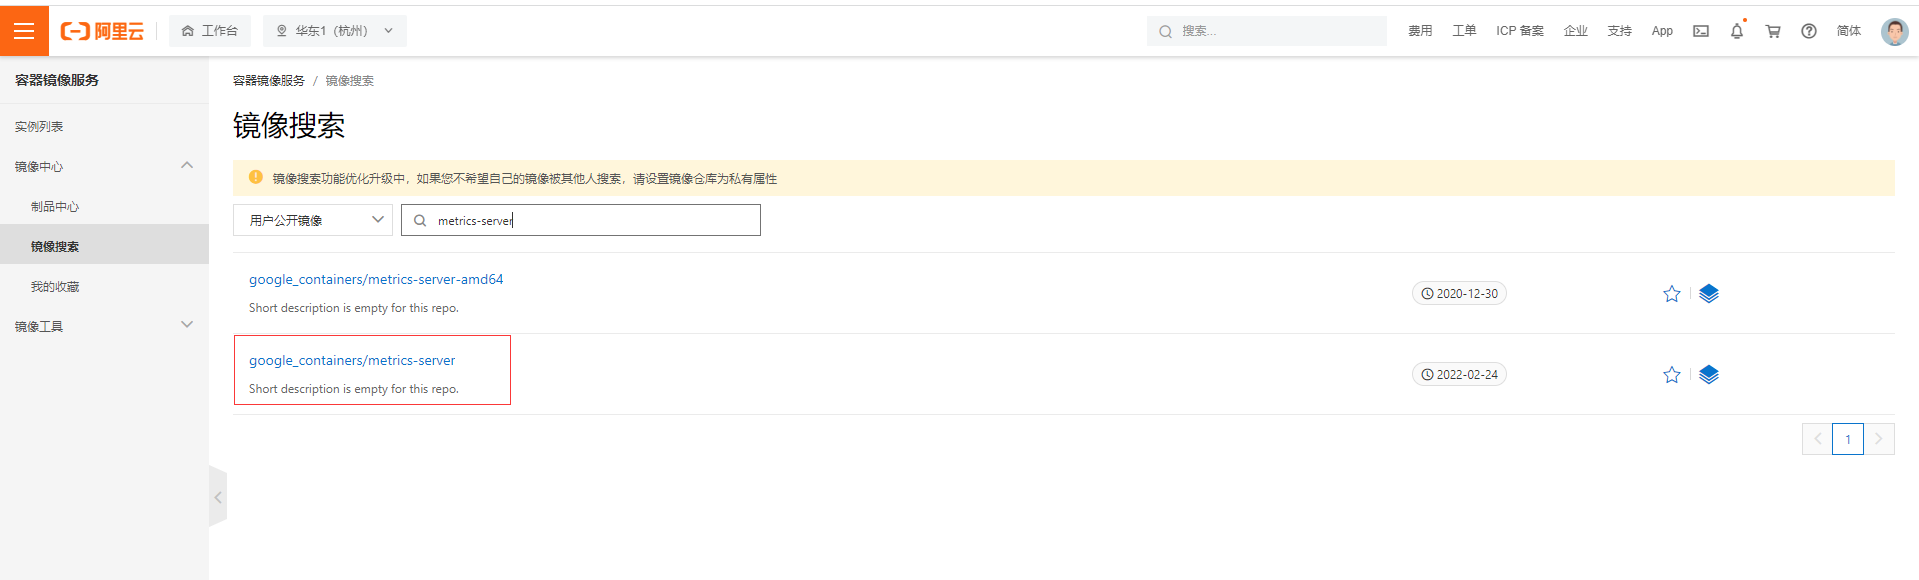The image size is (1919, 580).
Task: Click the magnifier icon in image search
Action: pos(420,220)
